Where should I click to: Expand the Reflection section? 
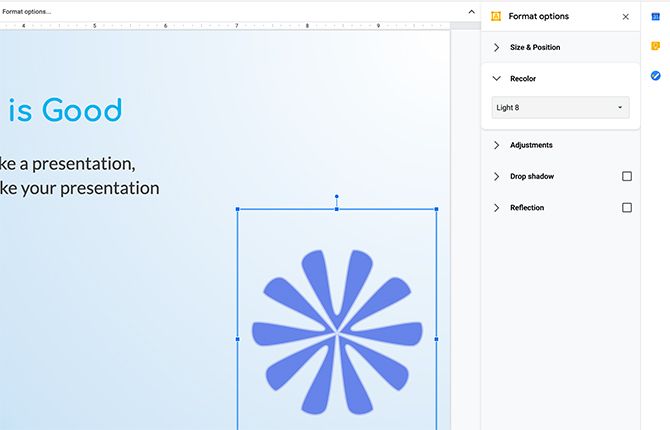pos(497,208)
